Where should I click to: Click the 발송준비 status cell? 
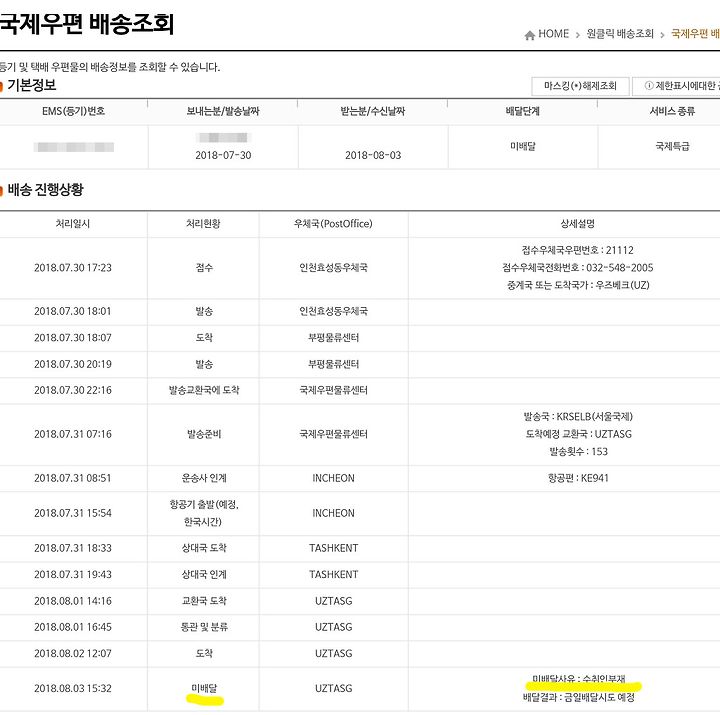(204, 434)
